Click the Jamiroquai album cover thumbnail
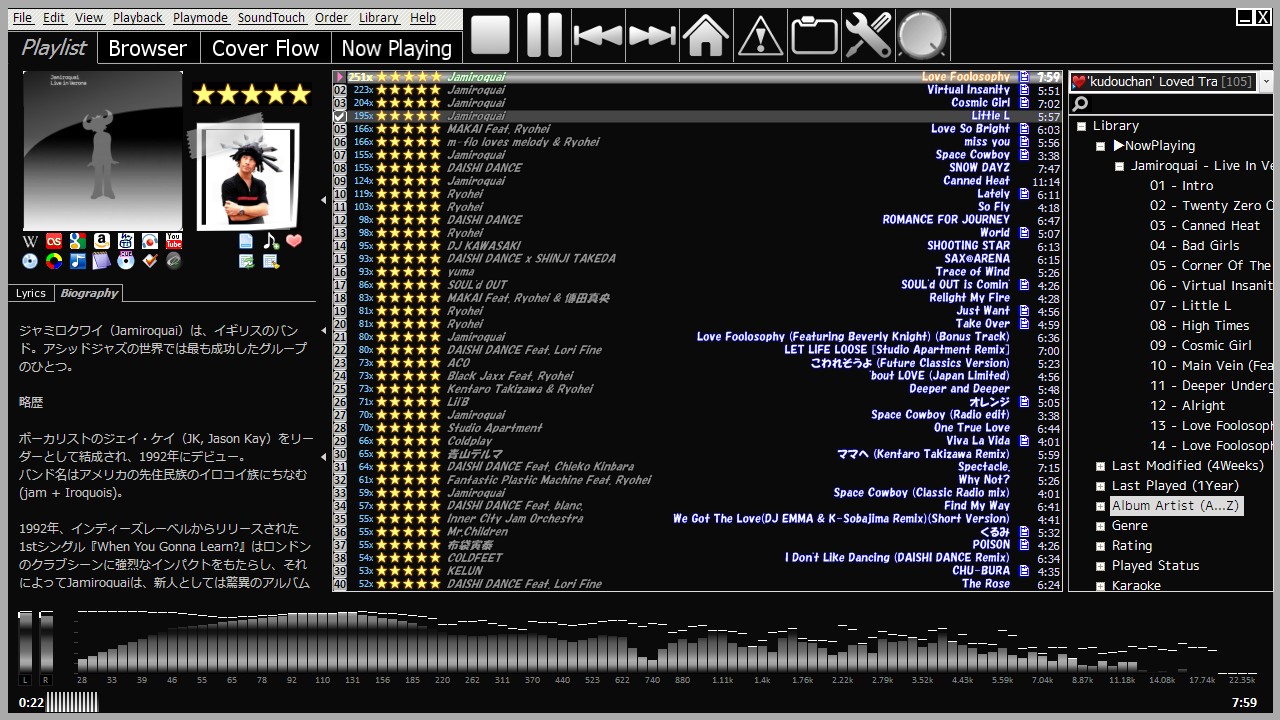 103,150
